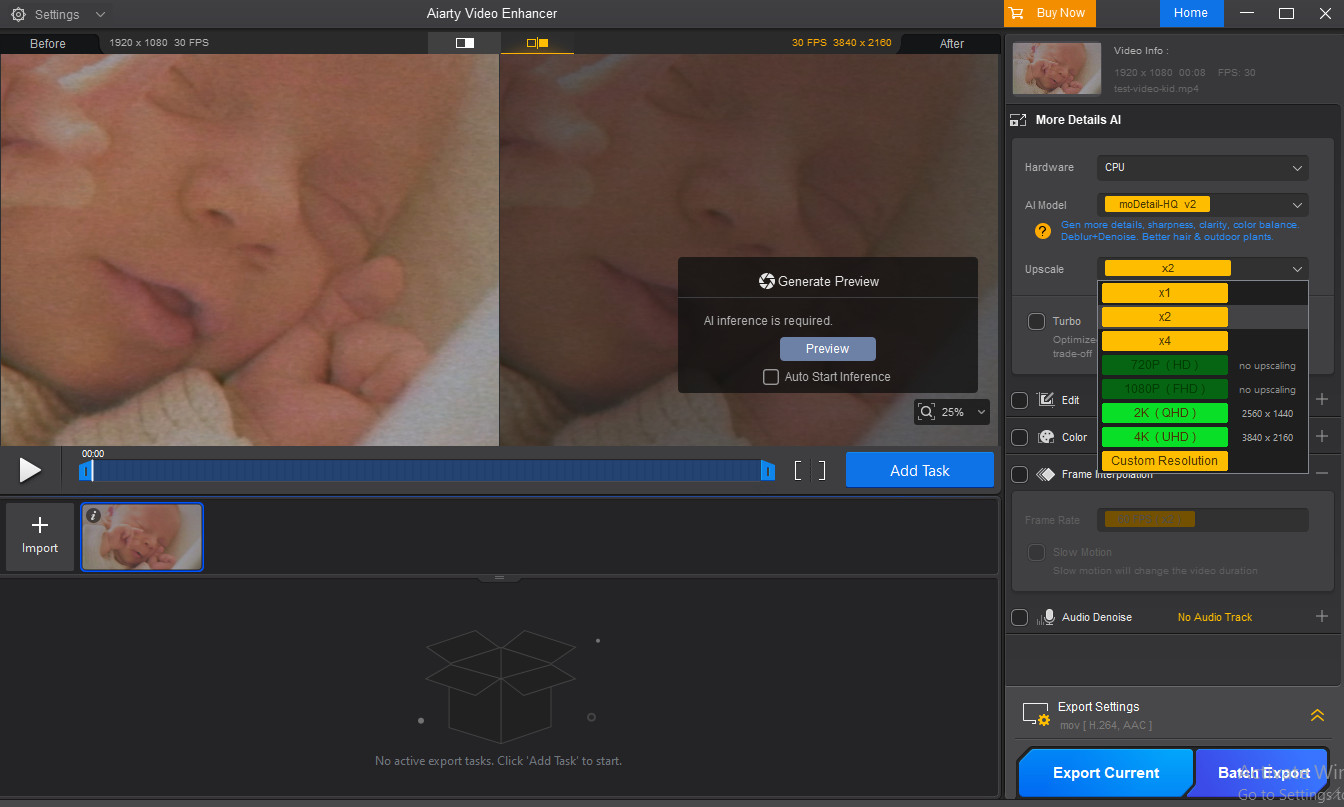Click the Edit crop icon

[x=1046, y=400]
